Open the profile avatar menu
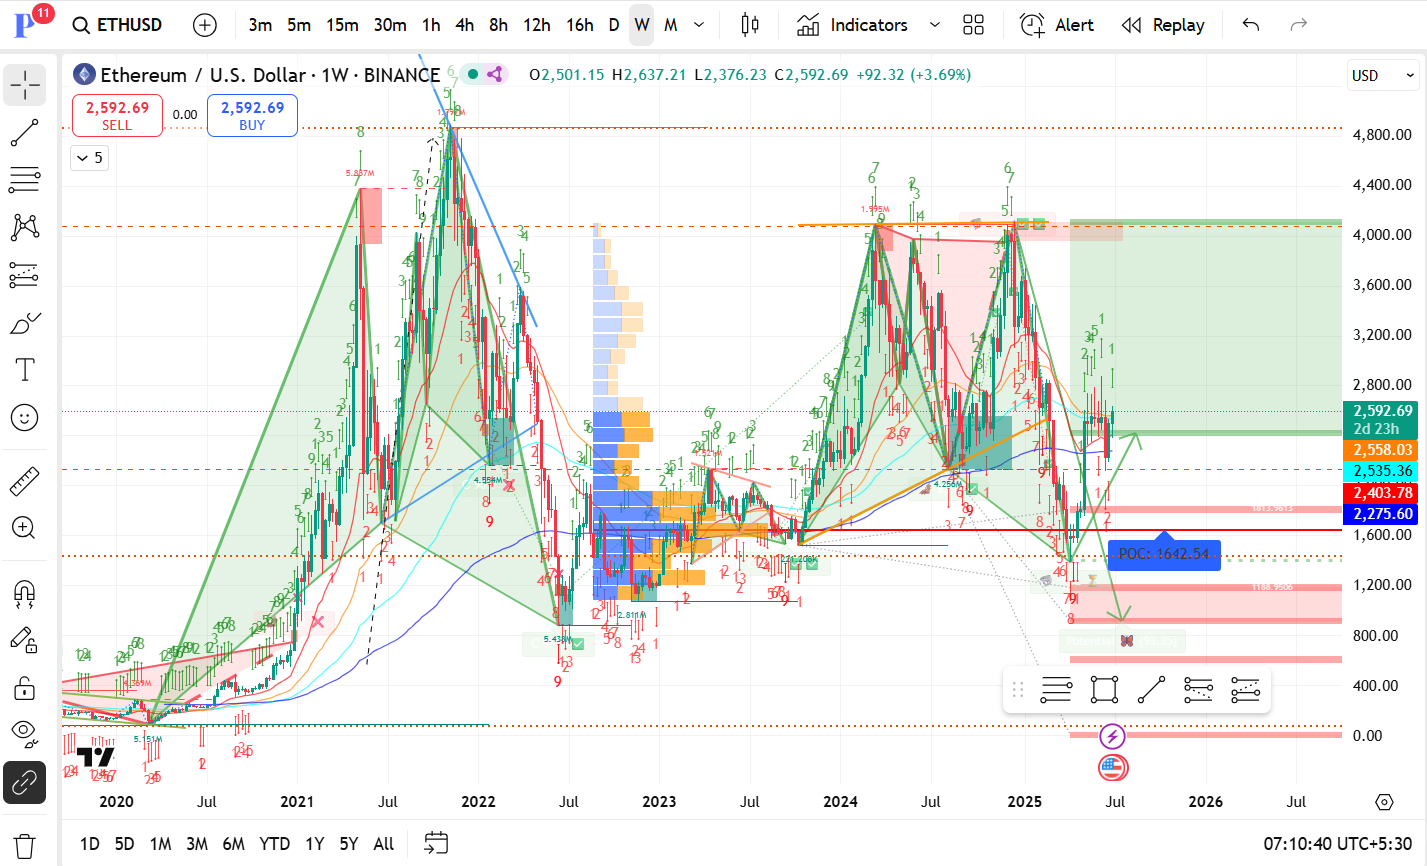1427x866 pixels. pos(26,25)
